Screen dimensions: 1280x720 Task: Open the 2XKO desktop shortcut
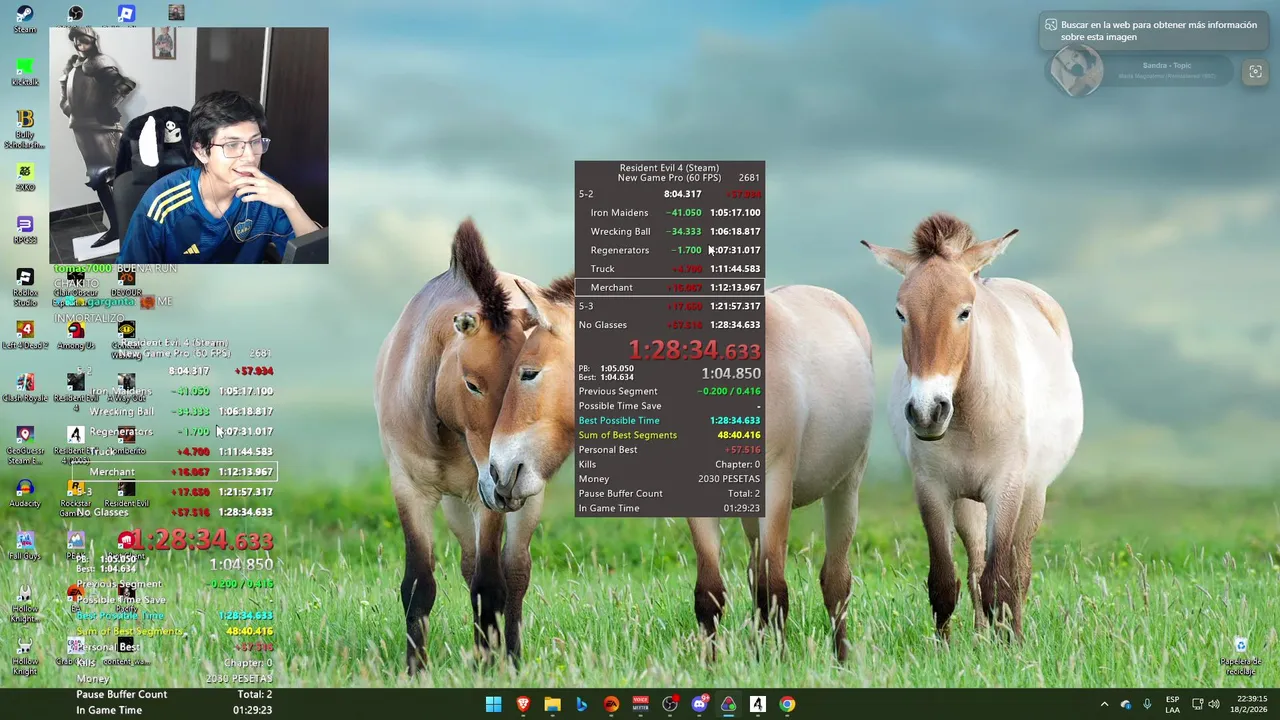[x=25, y=177]
